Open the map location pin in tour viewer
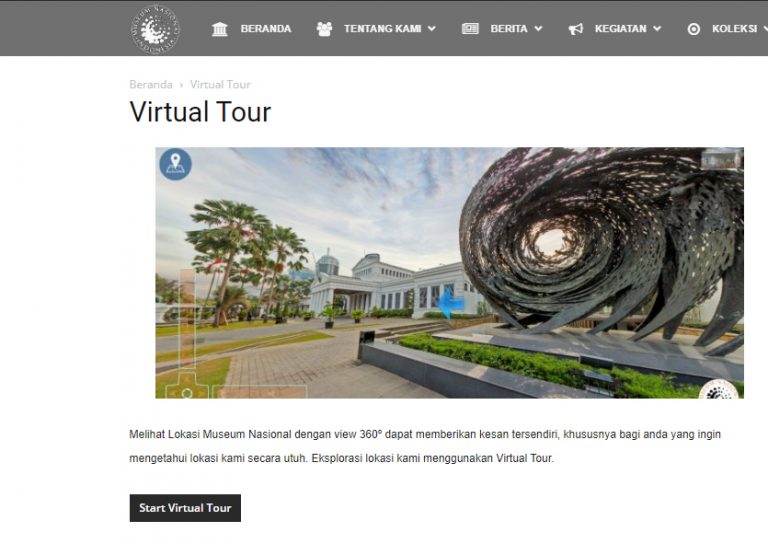This screenshot has height=544, width=768. click(175, 164)
